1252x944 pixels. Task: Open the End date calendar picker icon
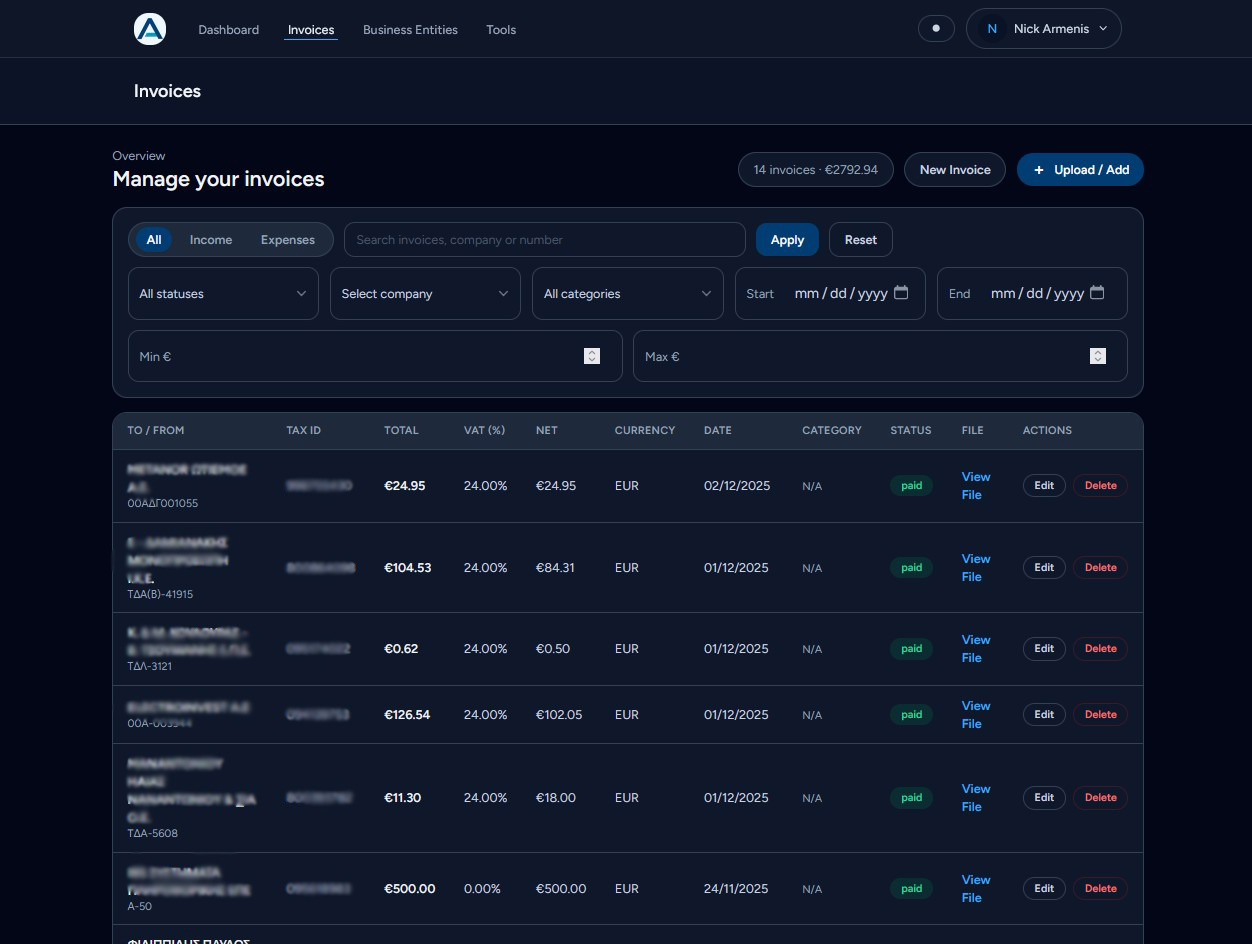tap(1097, 293)
